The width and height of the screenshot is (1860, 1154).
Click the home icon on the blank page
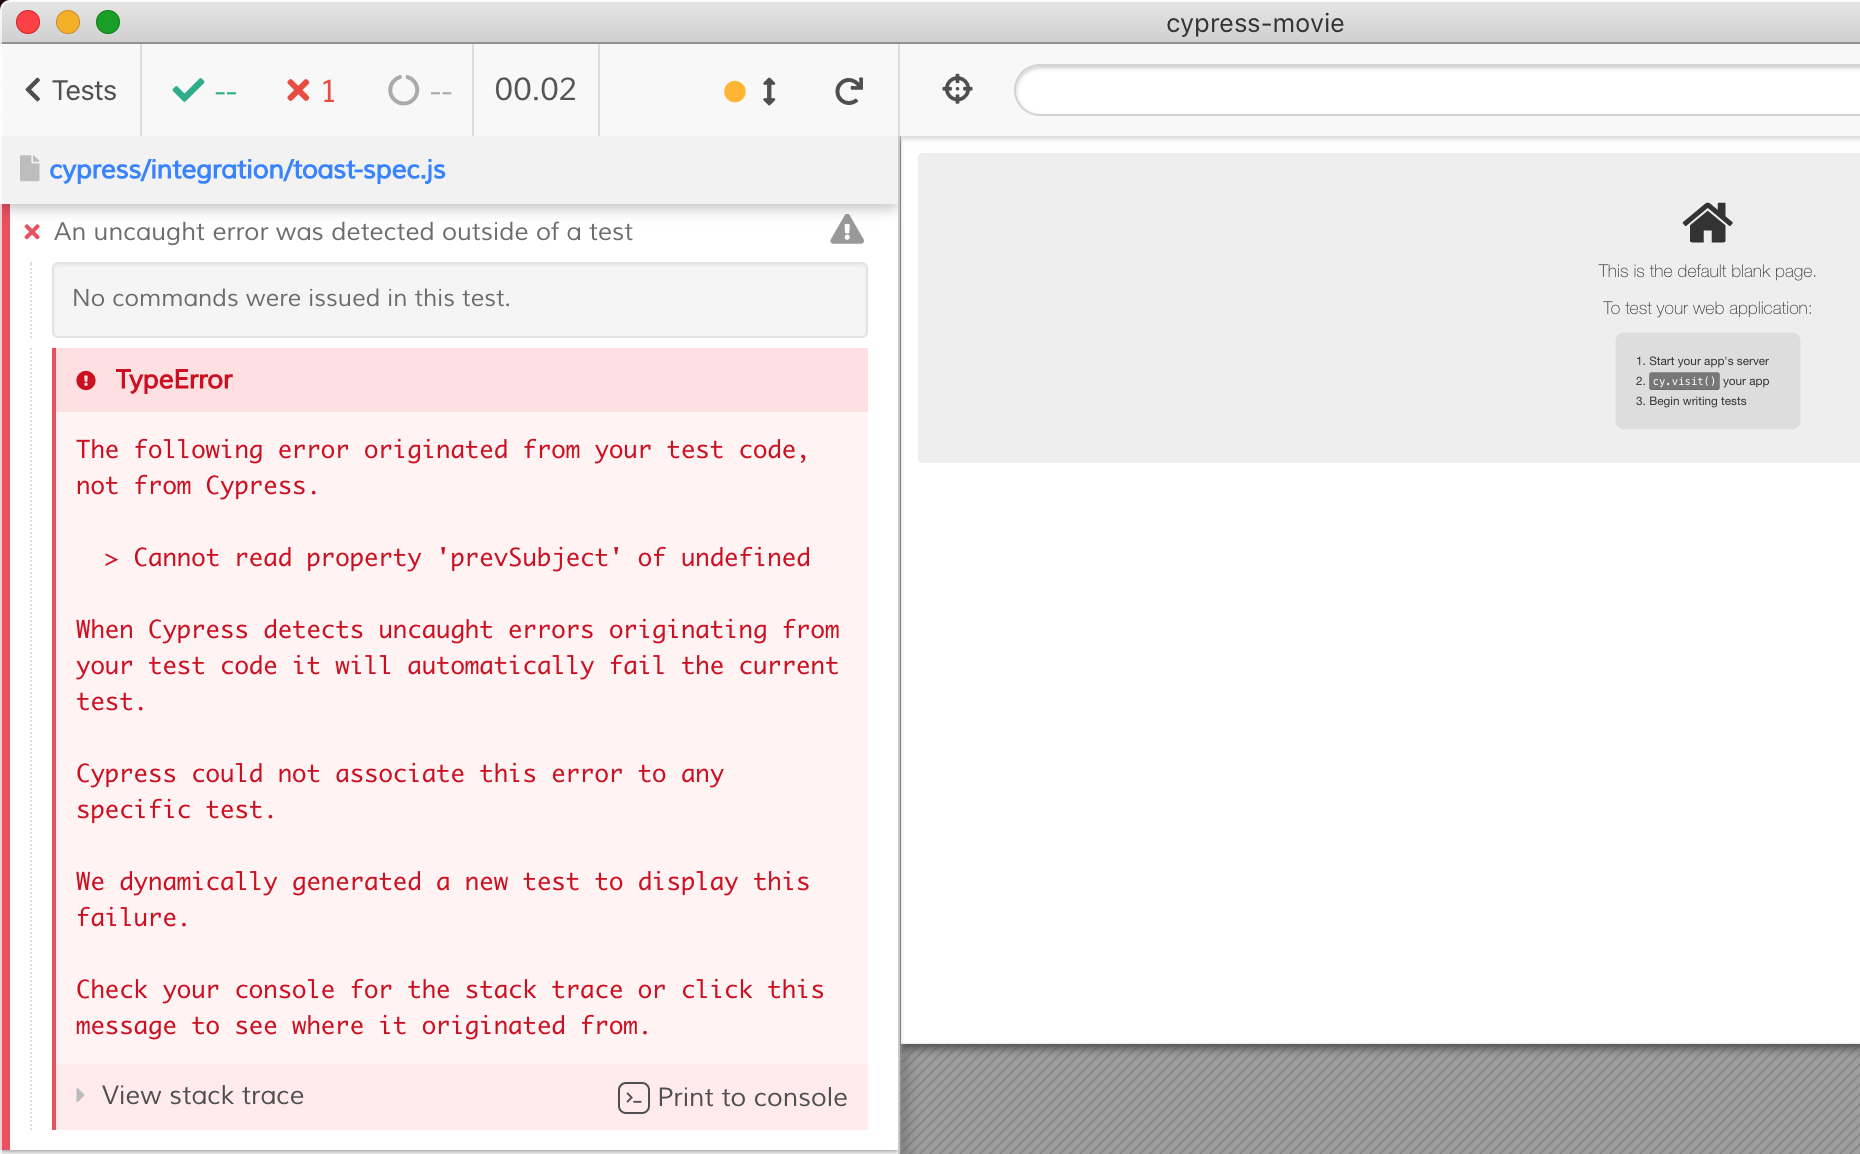coord(1707,222)
